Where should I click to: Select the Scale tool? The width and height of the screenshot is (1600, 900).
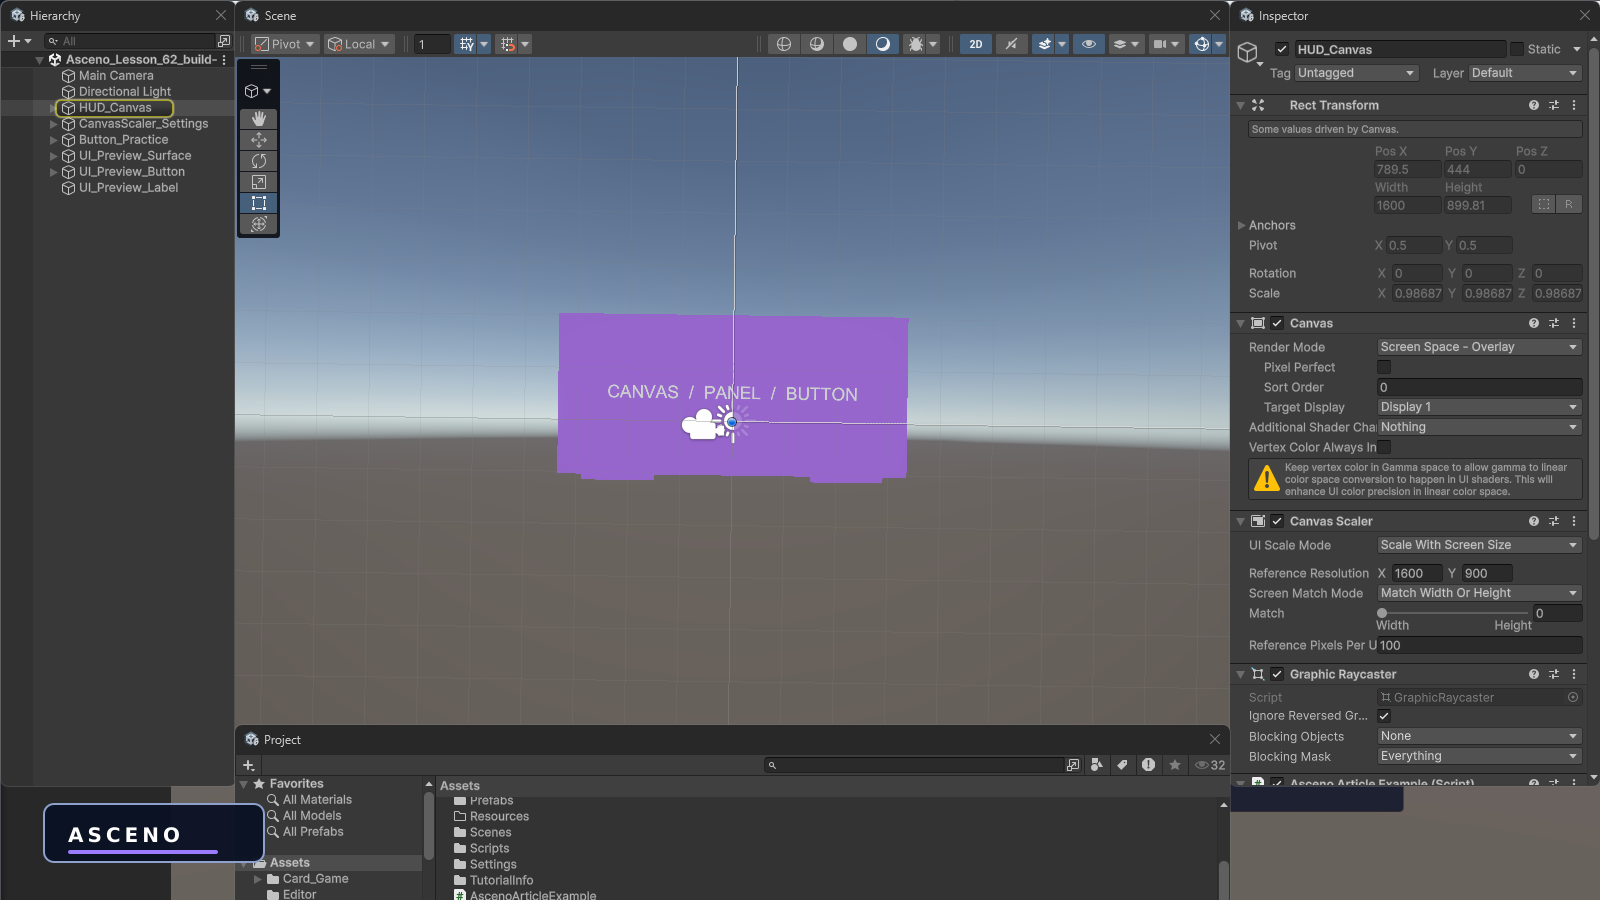click(258, 182)
